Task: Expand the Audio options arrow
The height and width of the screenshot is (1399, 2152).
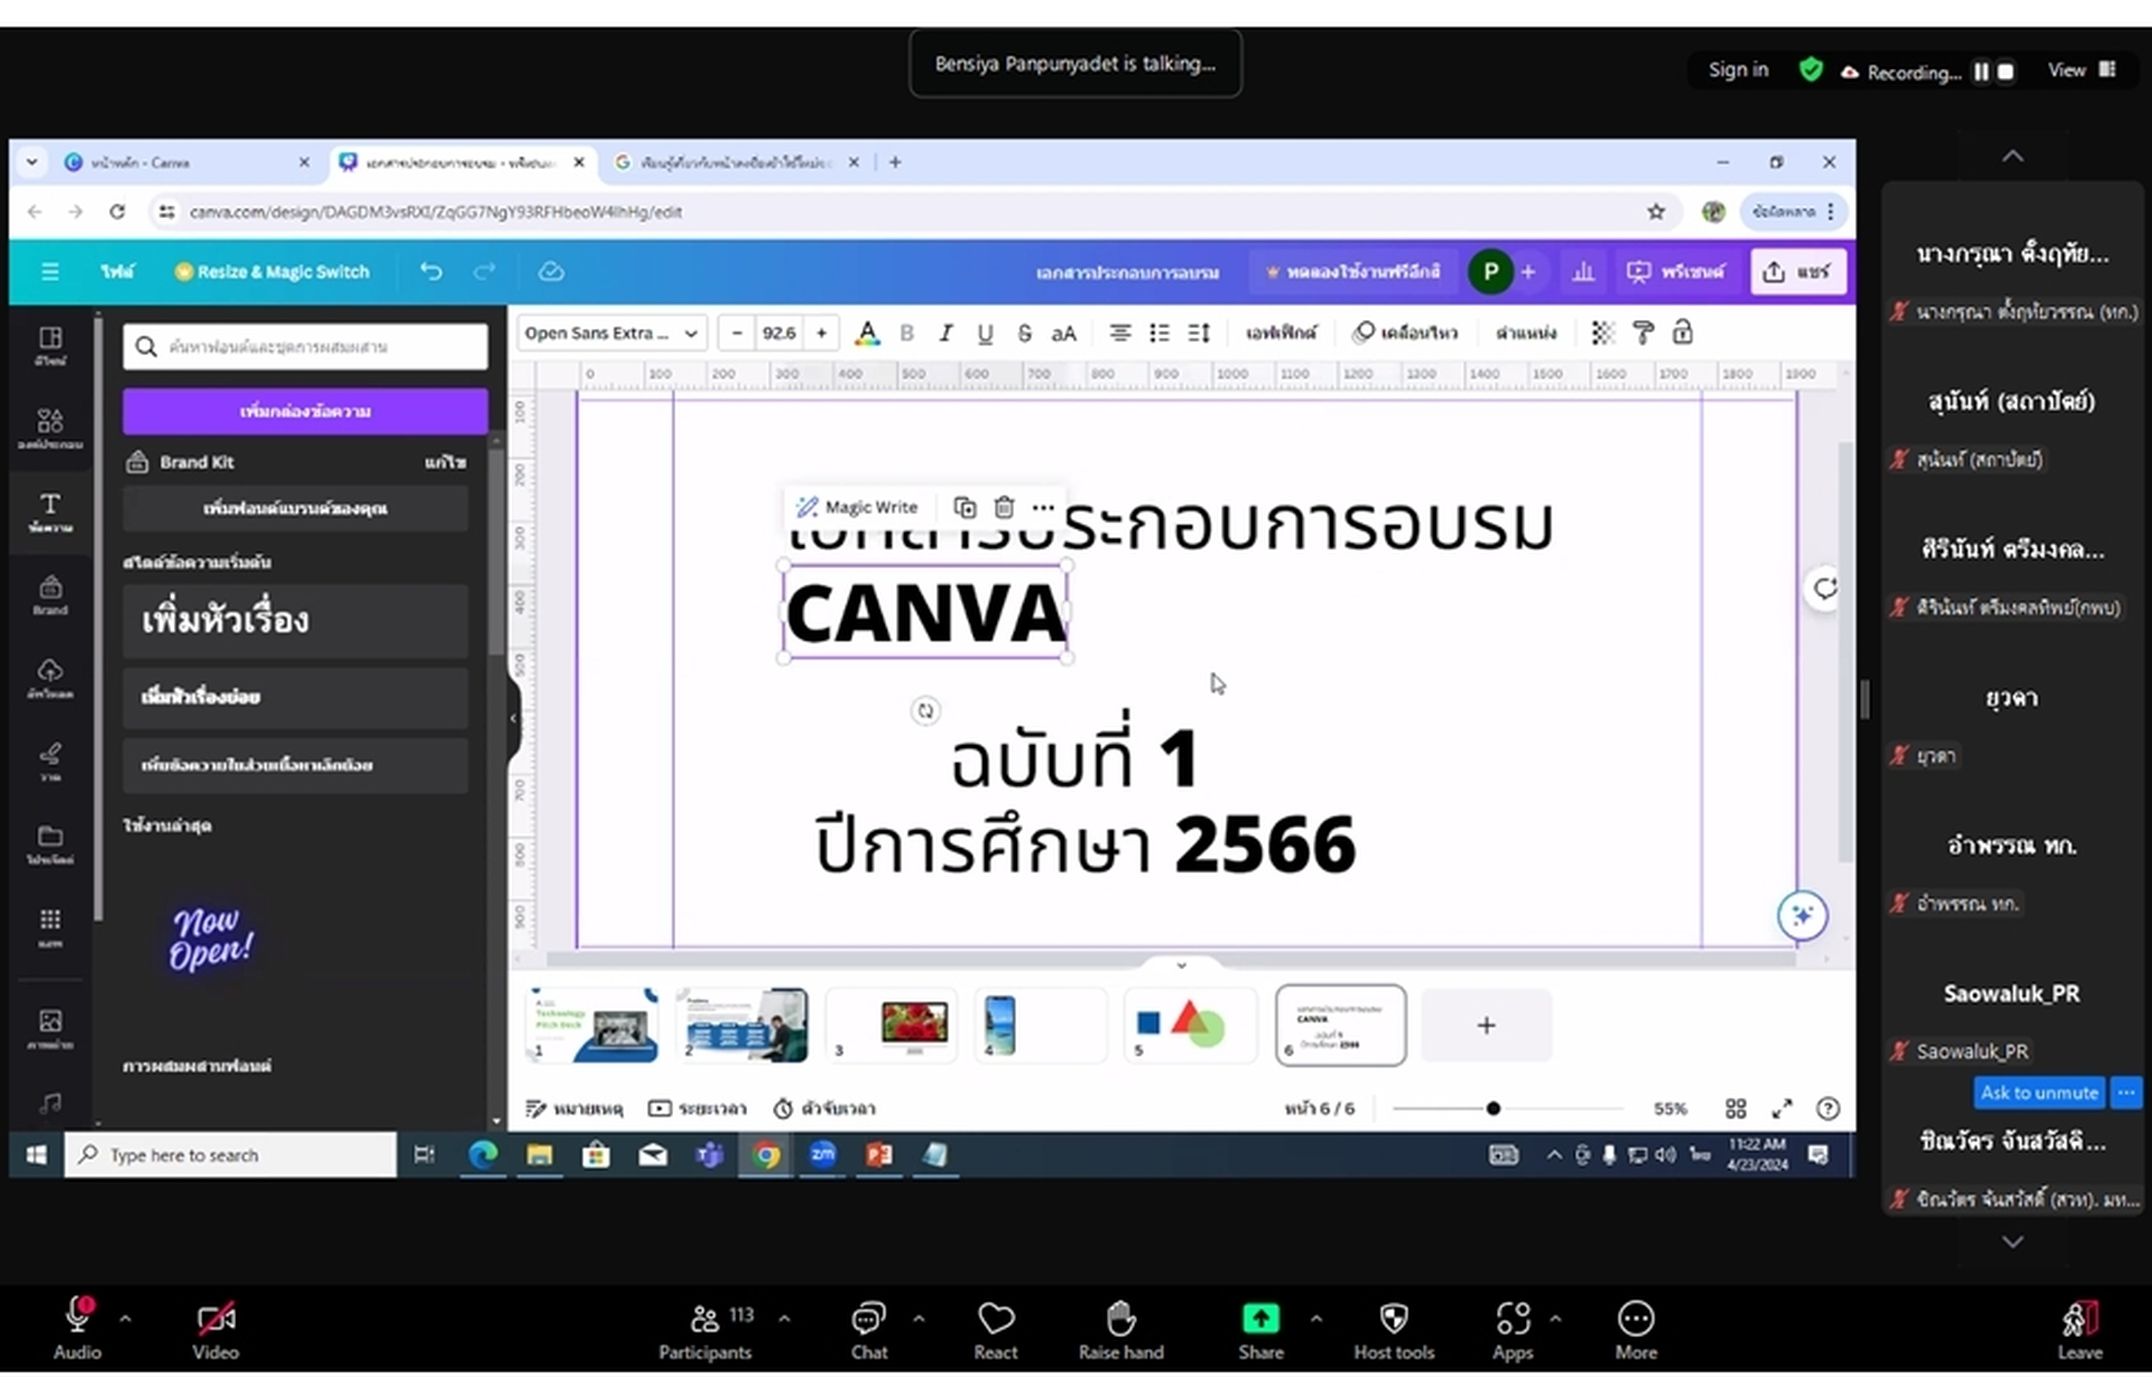Action: point(125,1319)
